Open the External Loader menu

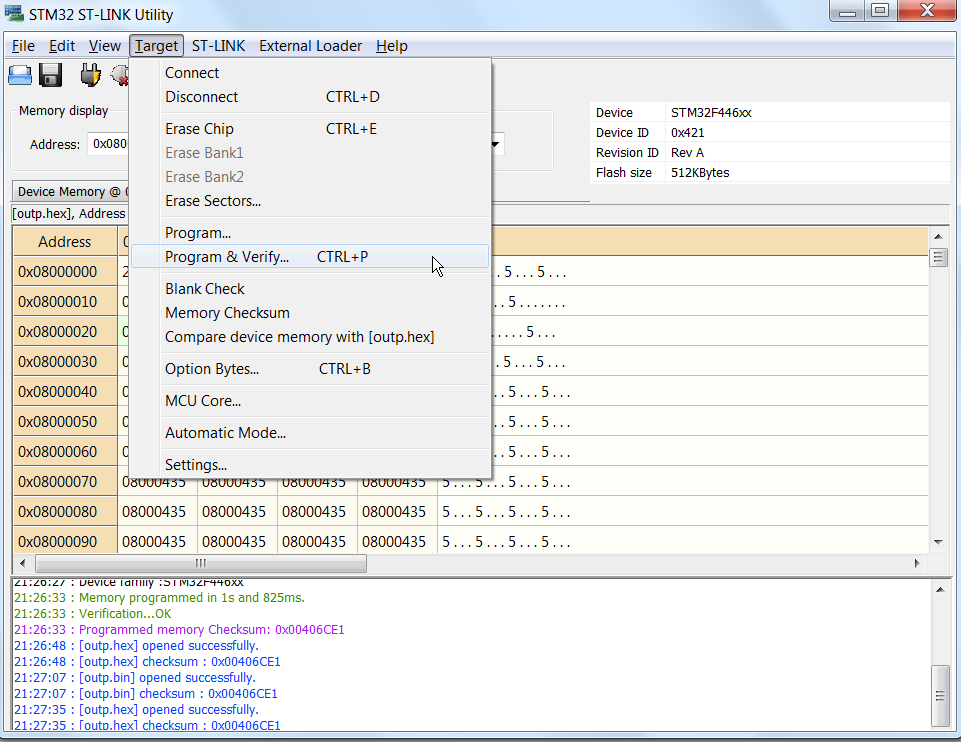coord(311,46)
